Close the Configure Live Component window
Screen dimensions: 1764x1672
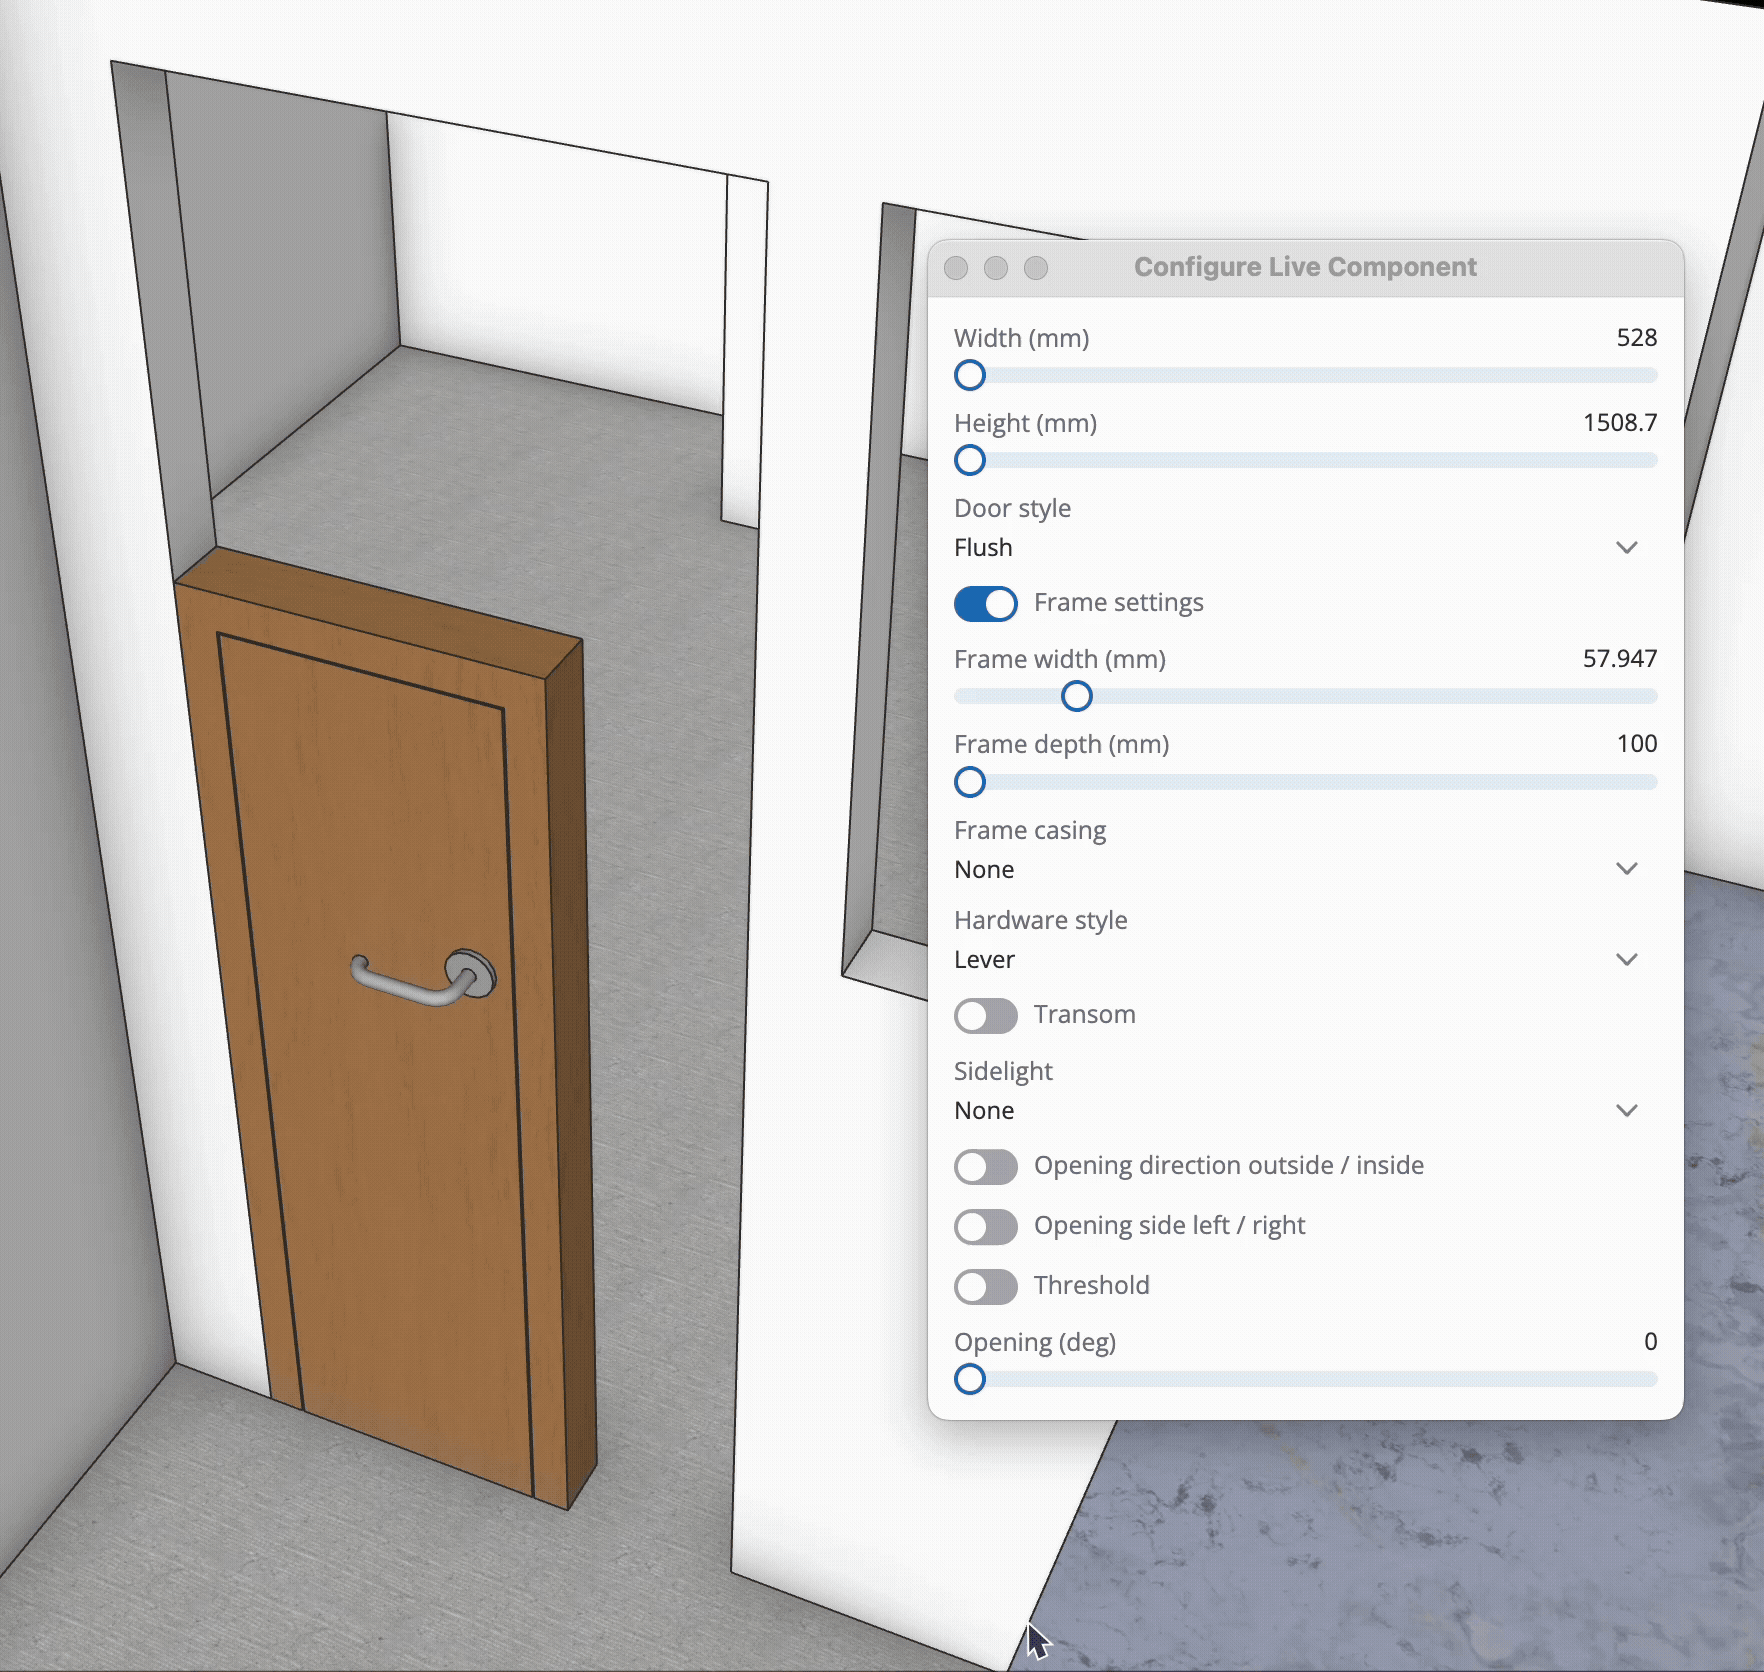pos(956,268)
